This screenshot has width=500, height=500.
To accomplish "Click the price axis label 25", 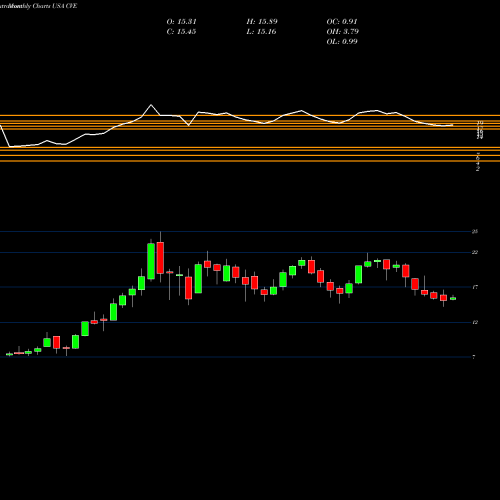I will [475, 231].
